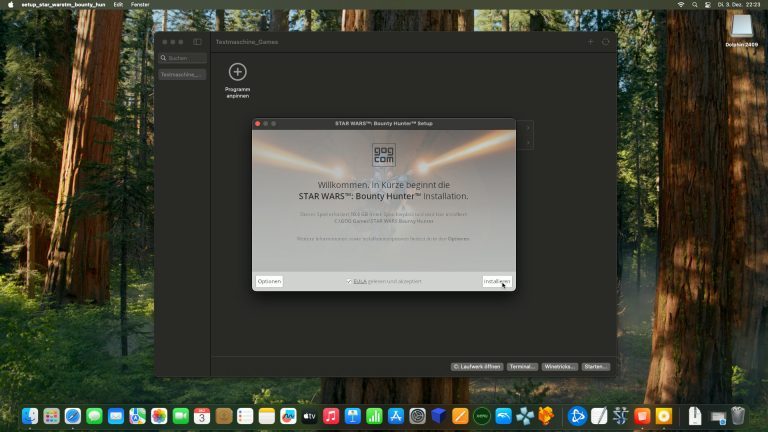Open Calendar in the Dock

(x=202, y=416)
